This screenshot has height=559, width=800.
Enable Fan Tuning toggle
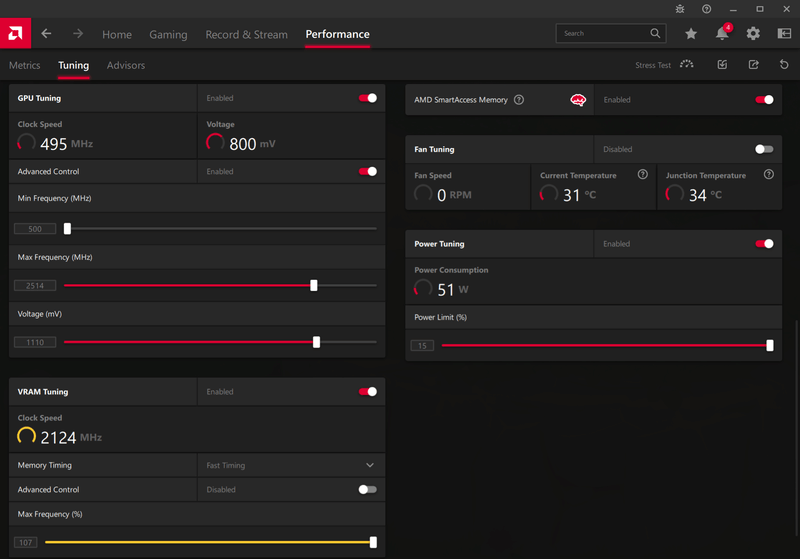click(764, 149)
